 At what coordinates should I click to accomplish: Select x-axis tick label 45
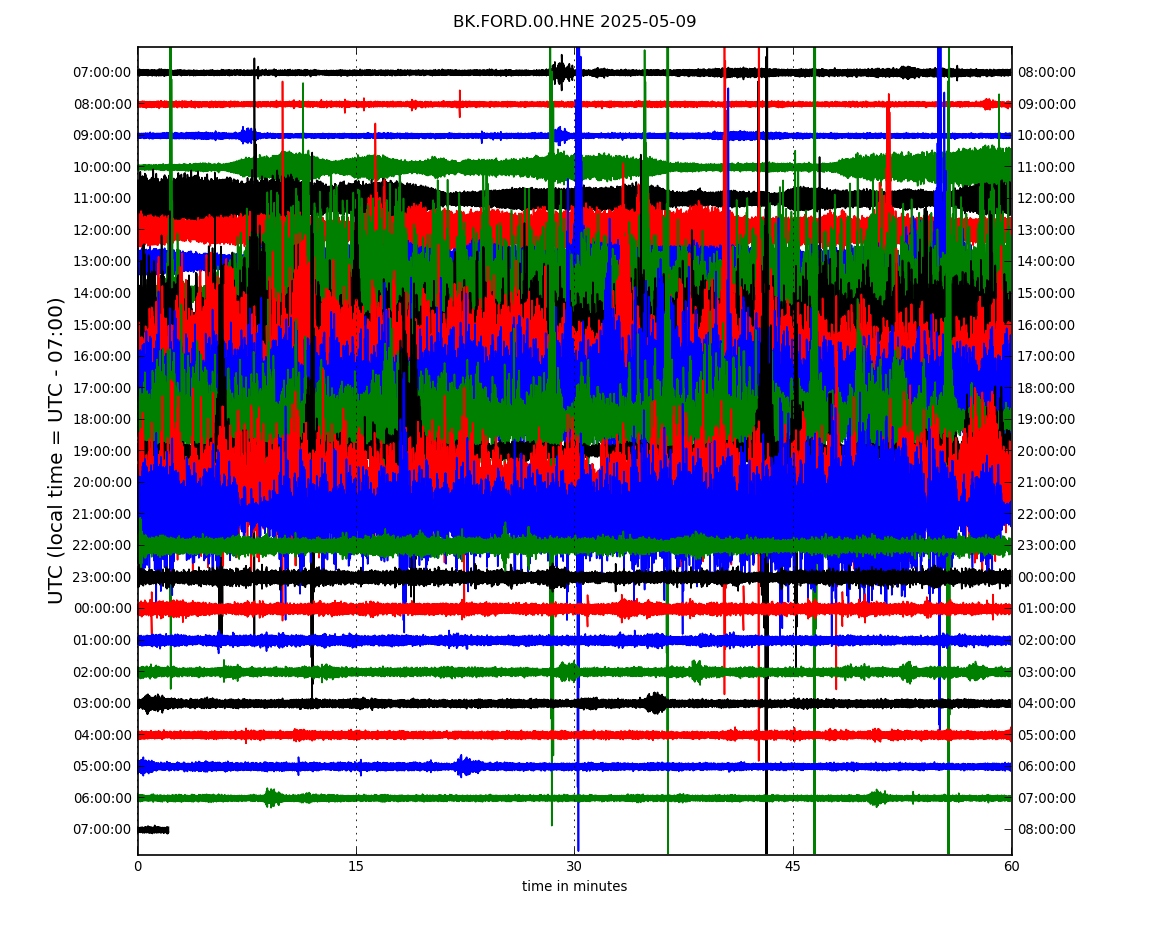pyautogui.click(x=793, y=866)
